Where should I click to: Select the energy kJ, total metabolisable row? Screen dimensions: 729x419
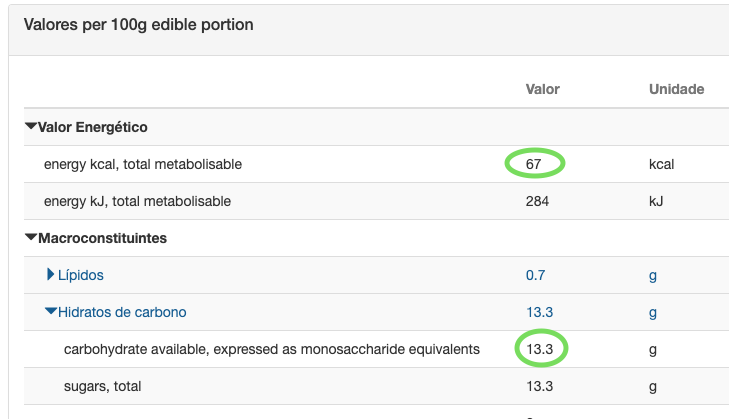click(137, 201)
